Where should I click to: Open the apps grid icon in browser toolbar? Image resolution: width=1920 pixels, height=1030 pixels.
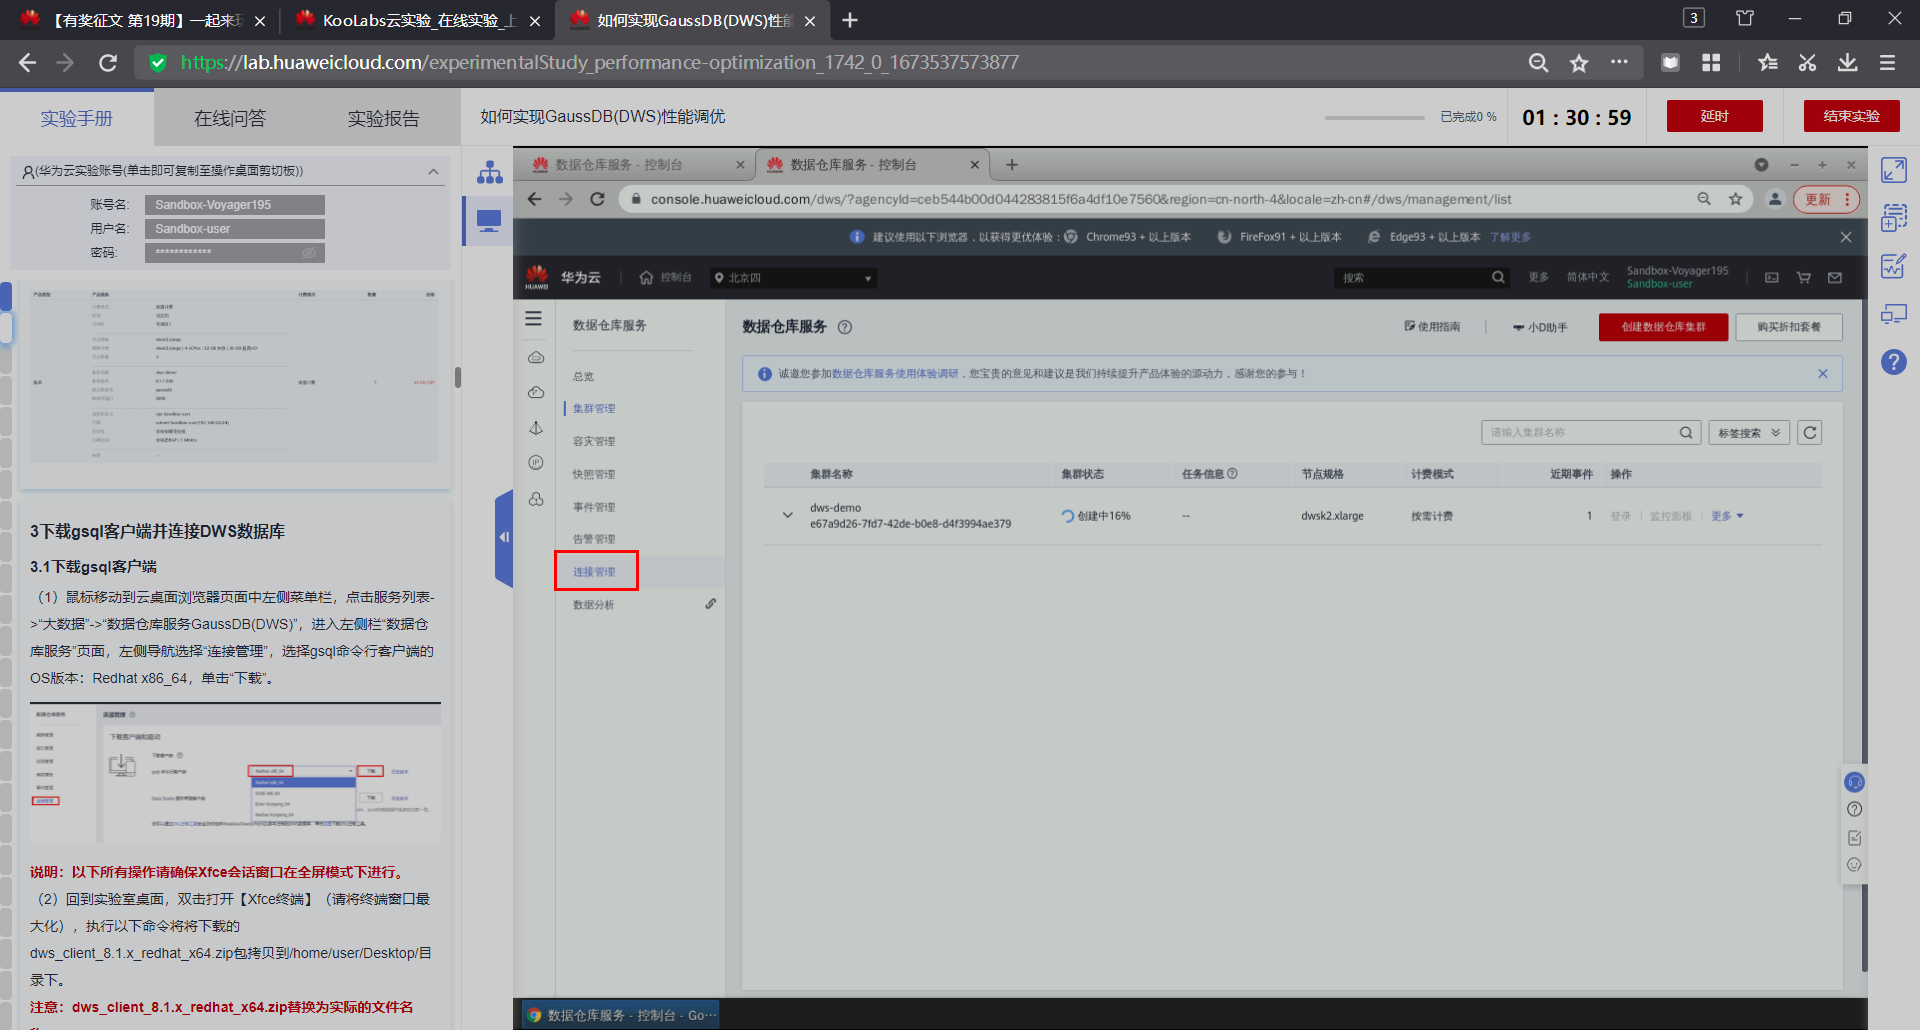1711,63
